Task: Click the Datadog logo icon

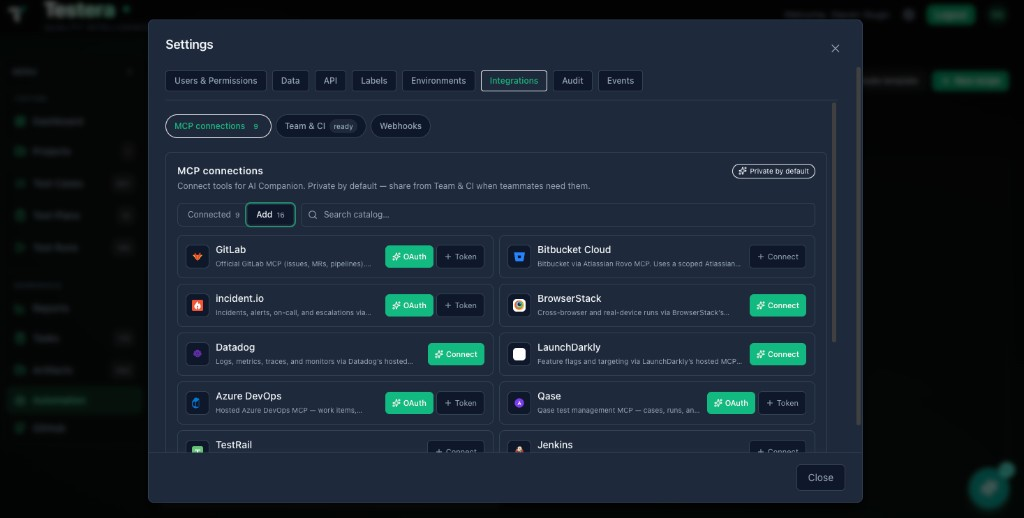Action: [x=197, y=354]
